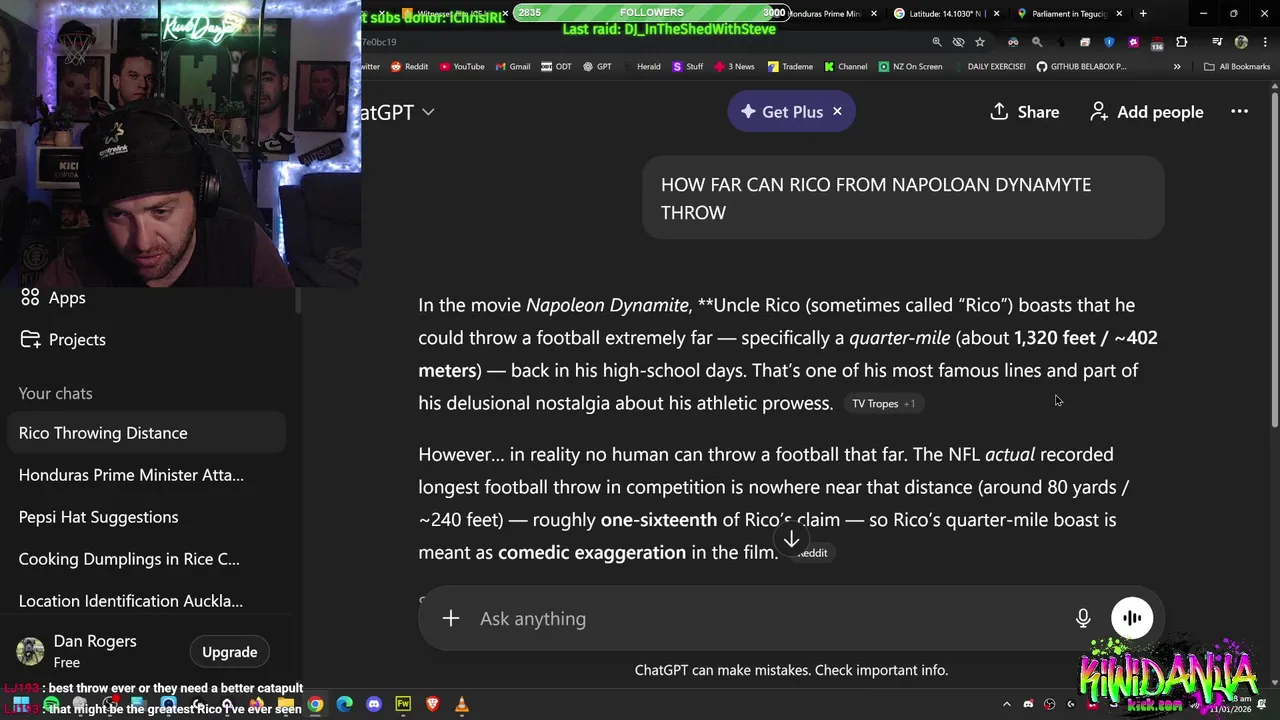Collapse the Your chats section

click(55, 394)
